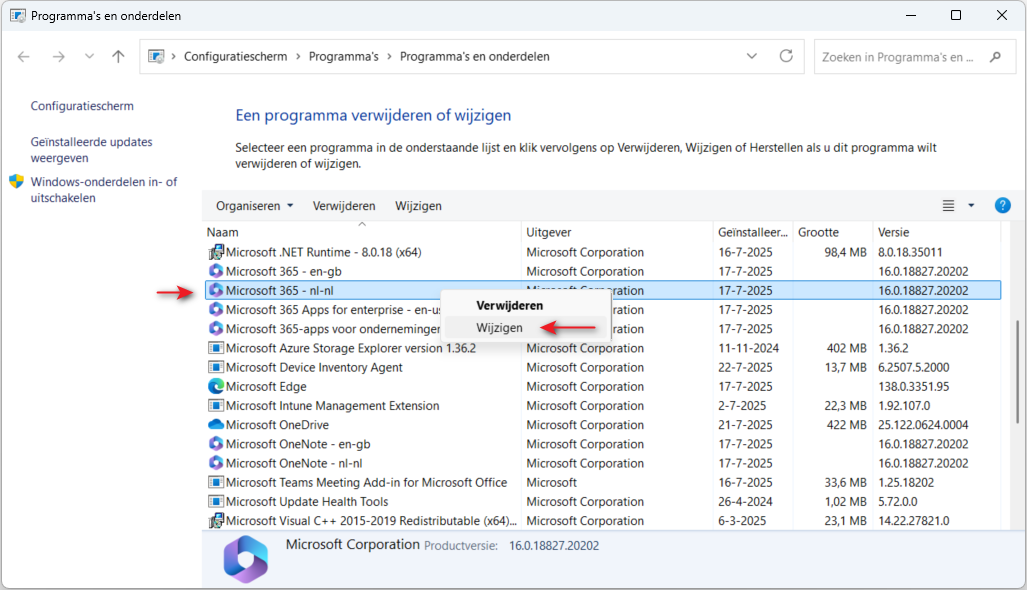Refresh the Programma's en onderdelen list

click(786, 56)
